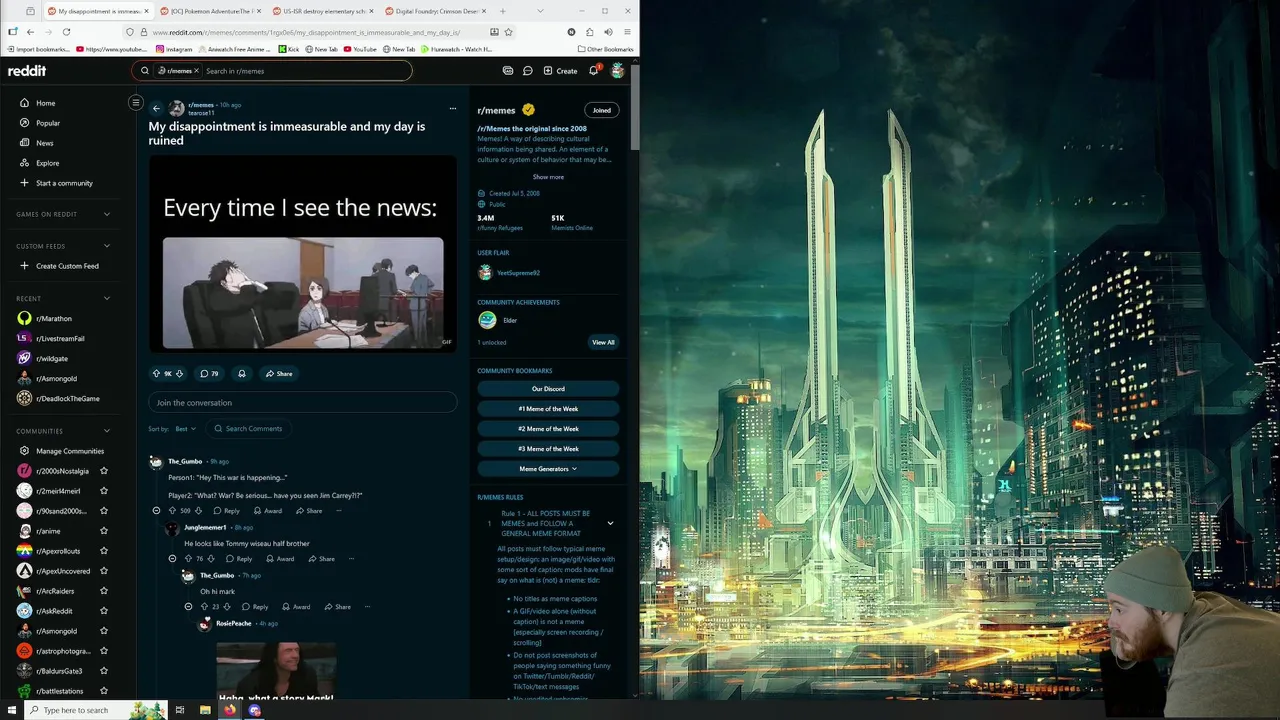Toggle the Joined button for r/memes

point(602,110)
